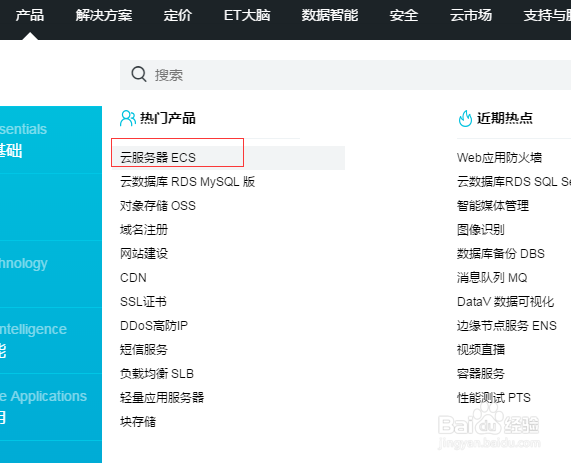
Task: Open the 产品 menu
Action: (x=29, y=15)
